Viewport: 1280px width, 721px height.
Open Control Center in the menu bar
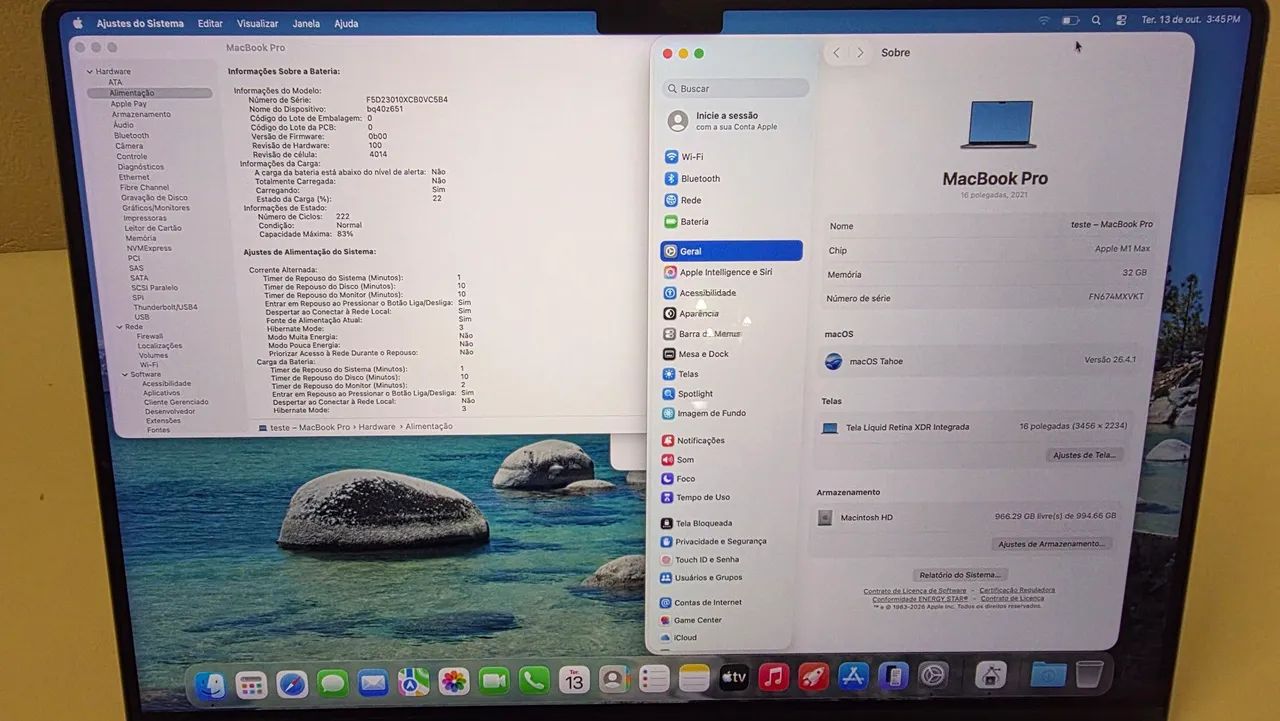(x=1121, y=20)
